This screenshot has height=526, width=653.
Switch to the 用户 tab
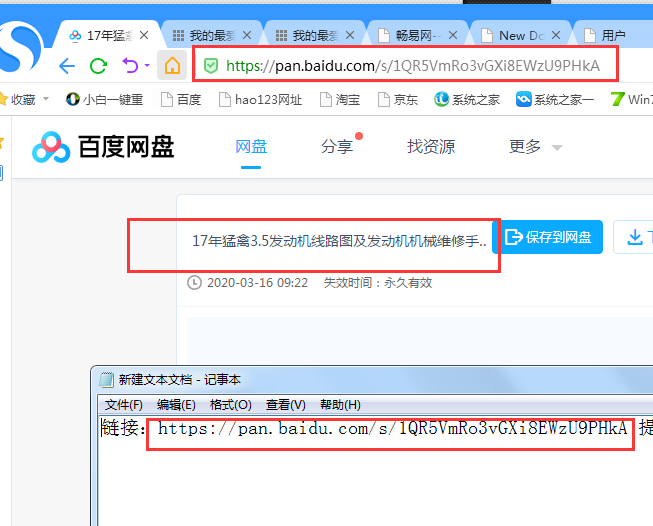613,36
